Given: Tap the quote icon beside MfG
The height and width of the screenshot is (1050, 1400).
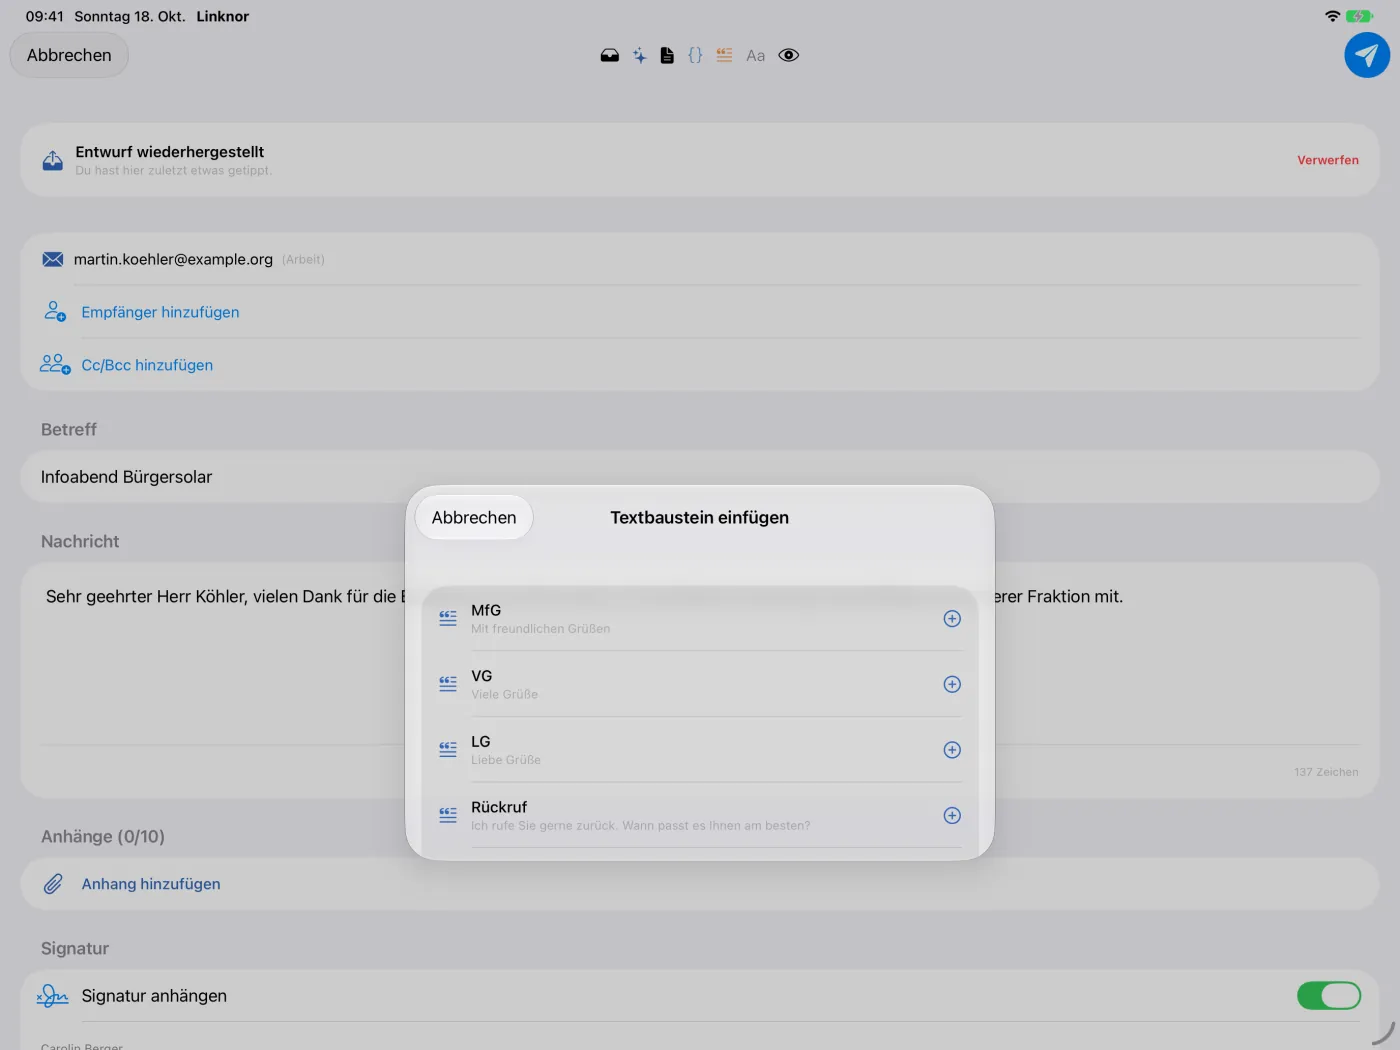Looking at the screenshot, I should pos(448,619).
